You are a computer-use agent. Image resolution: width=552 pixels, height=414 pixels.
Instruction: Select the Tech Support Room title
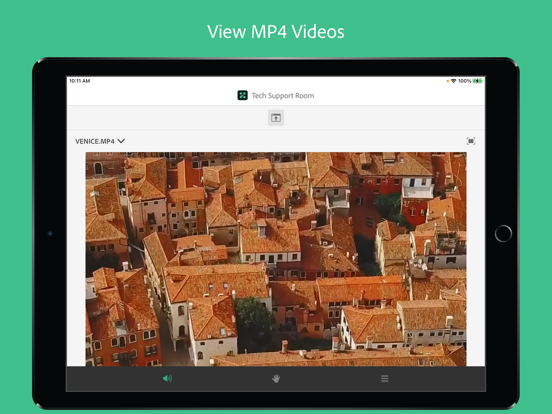[283, 96]
